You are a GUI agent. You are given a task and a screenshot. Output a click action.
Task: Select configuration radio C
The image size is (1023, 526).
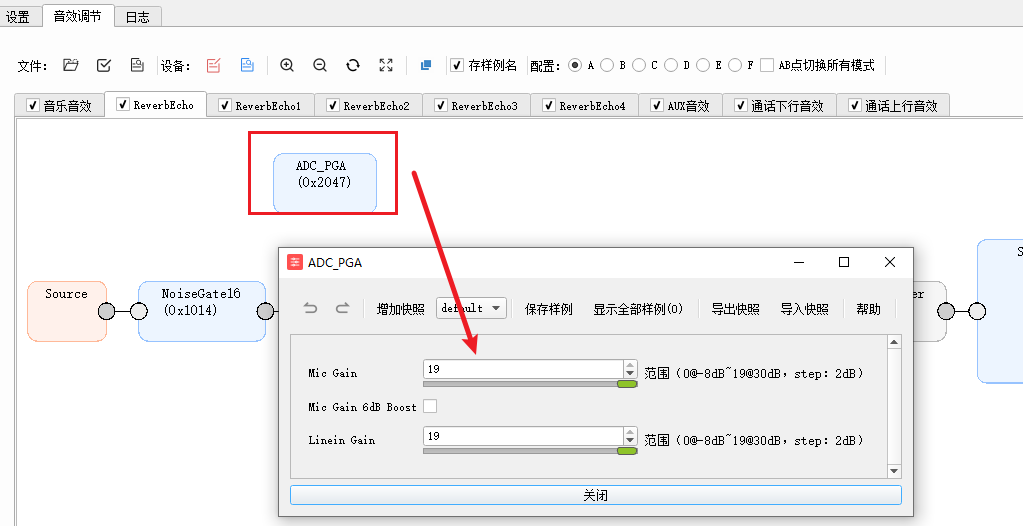639,65
